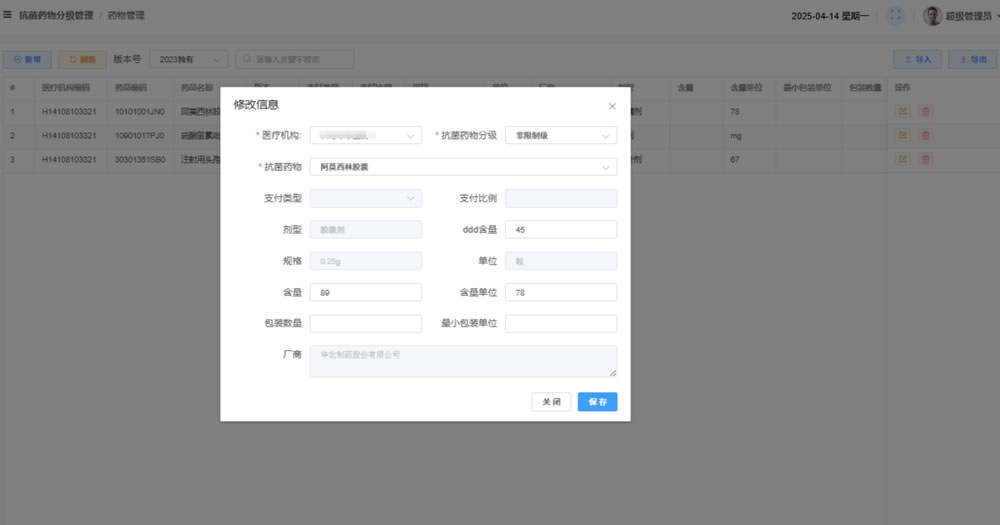The image size is (1000, 525).
Task: Click the 抗菌药物分级管理 breadcrumb
Action: 56,15
